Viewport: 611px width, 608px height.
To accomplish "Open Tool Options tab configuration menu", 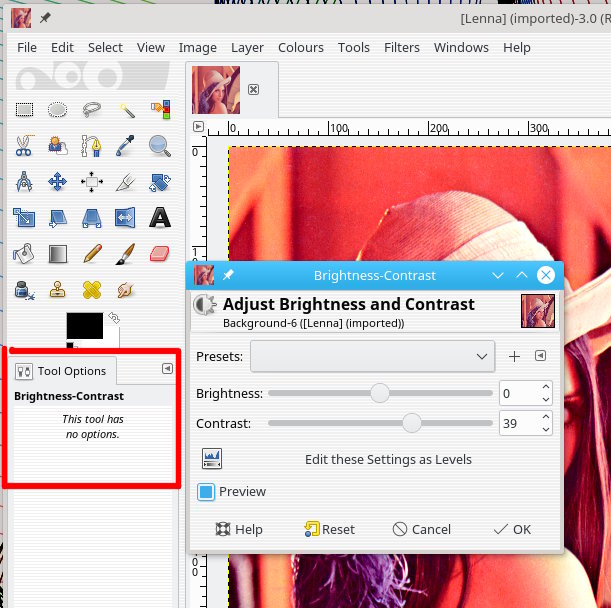I will pyautogui.click(x=167, y=369).
